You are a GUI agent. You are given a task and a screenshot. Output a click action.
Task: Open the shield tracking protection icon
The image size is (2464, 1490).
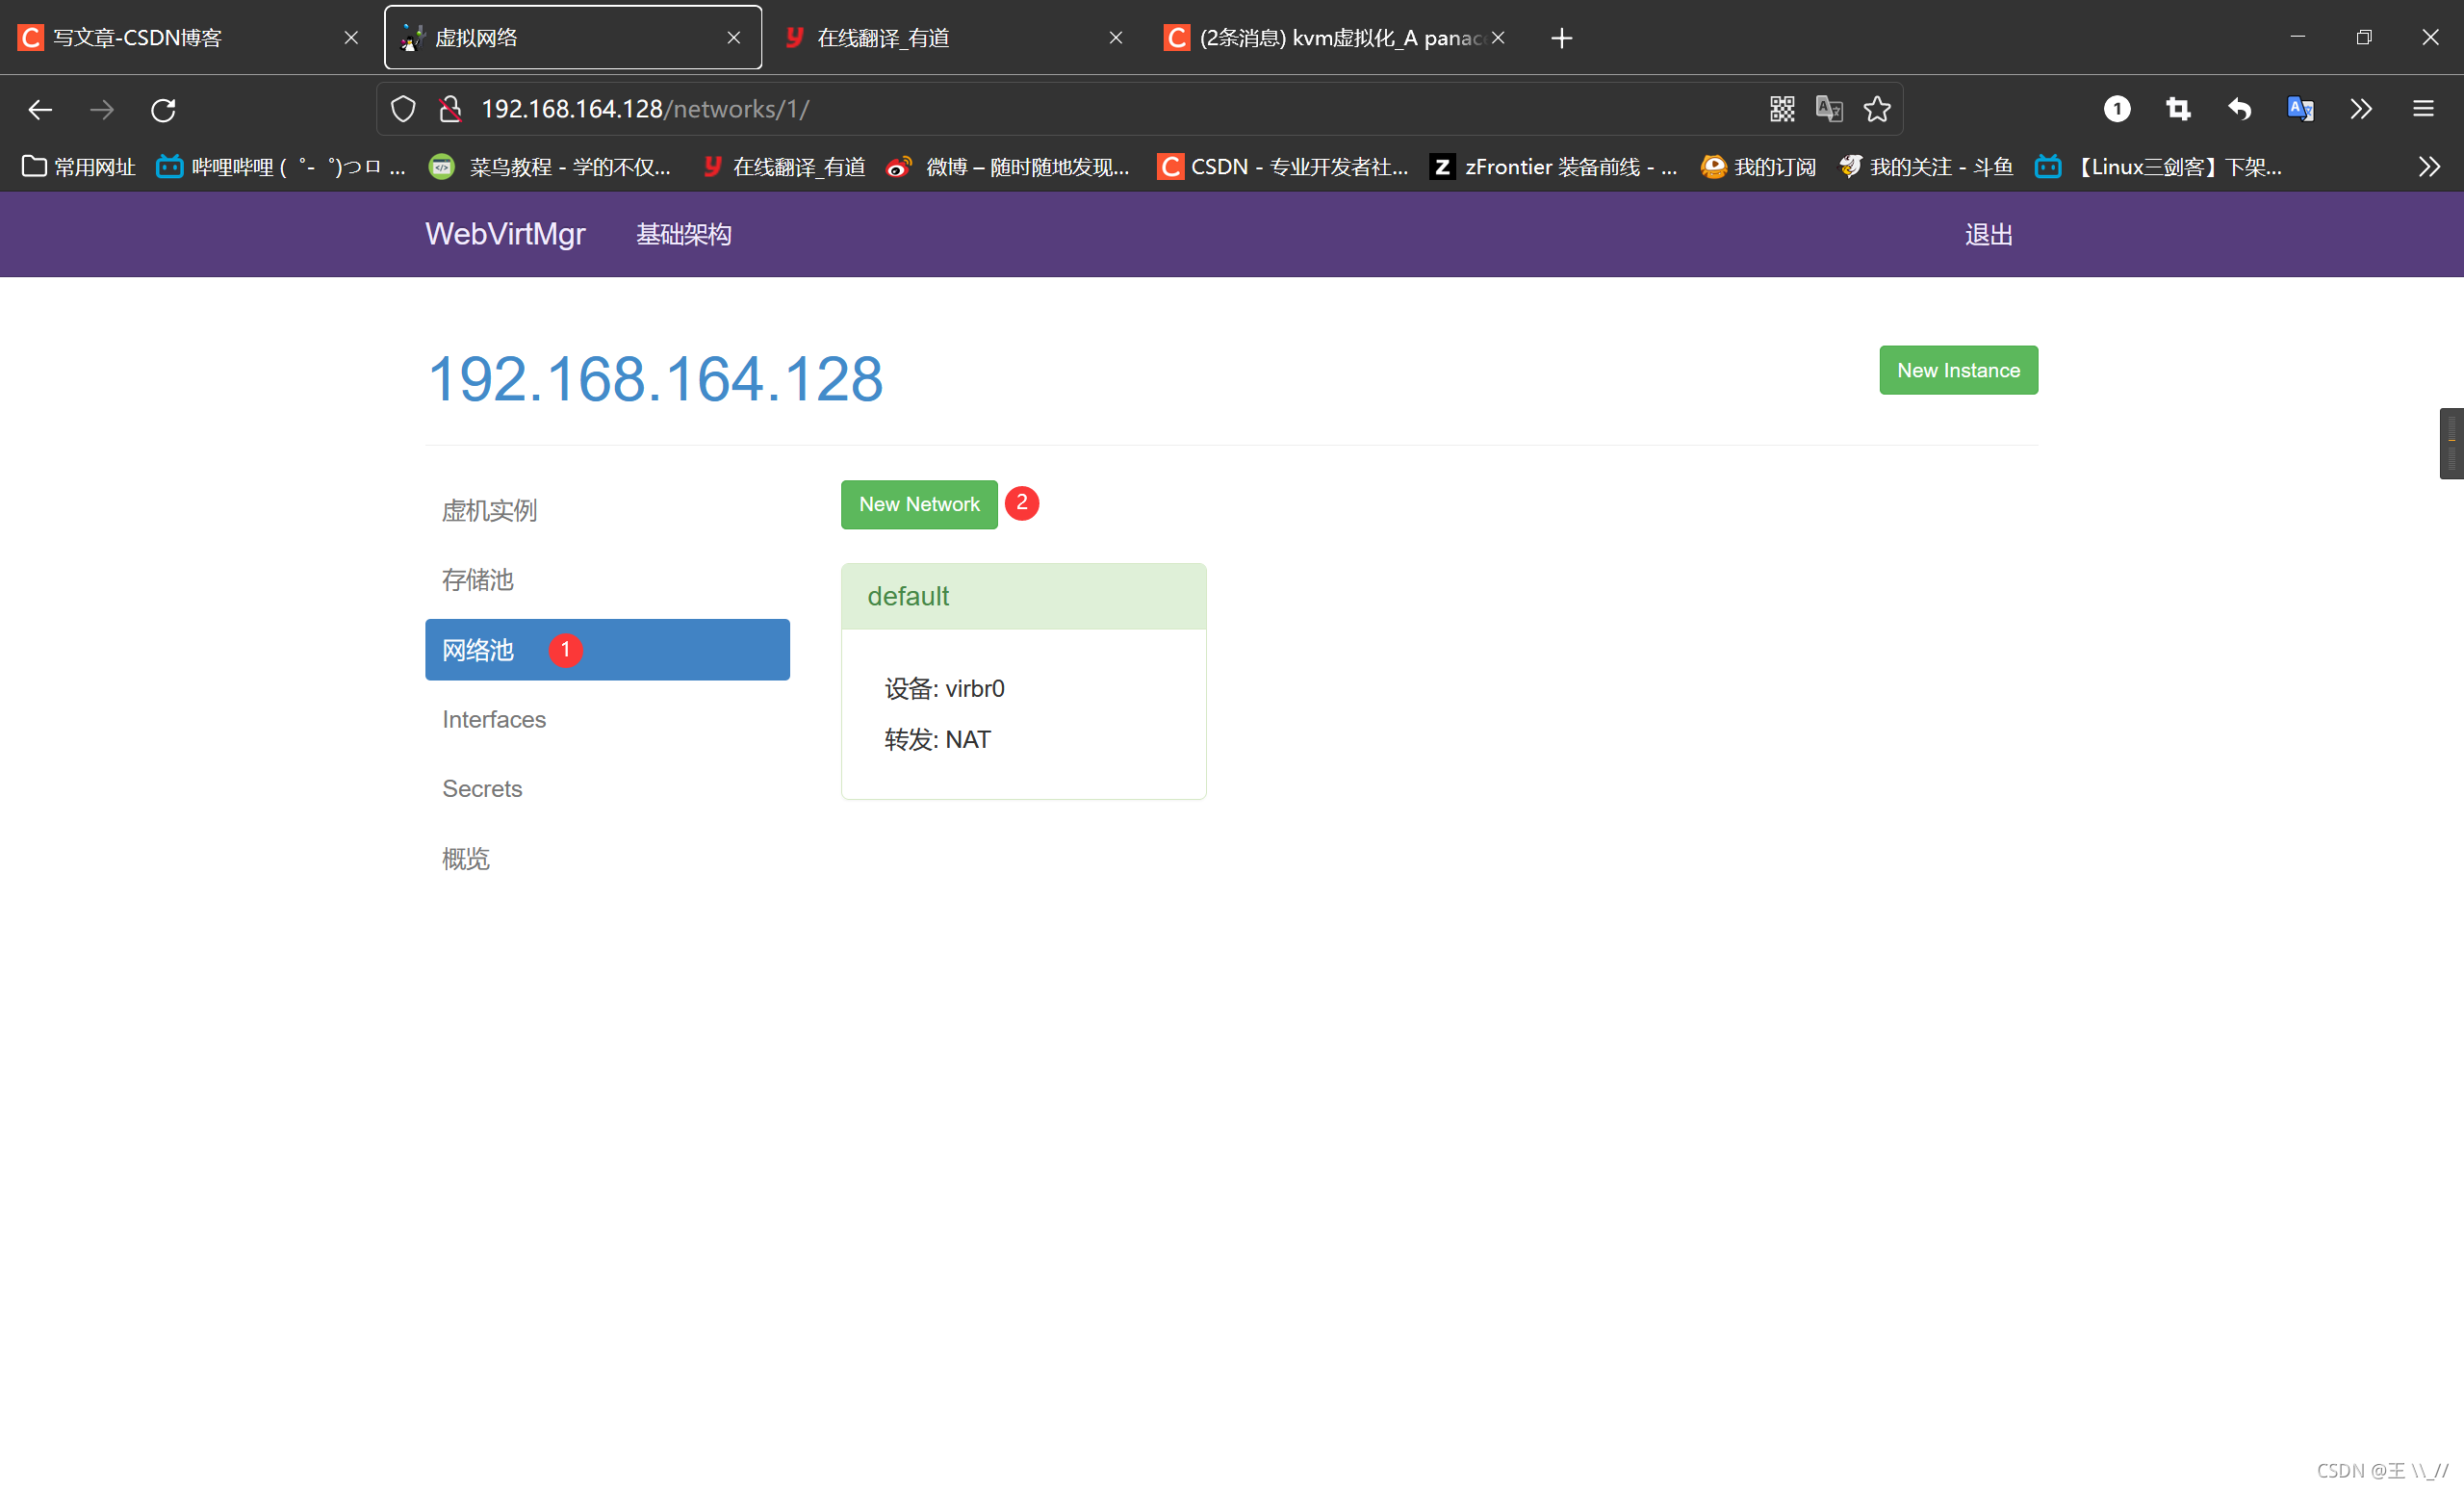click(403, 109)
